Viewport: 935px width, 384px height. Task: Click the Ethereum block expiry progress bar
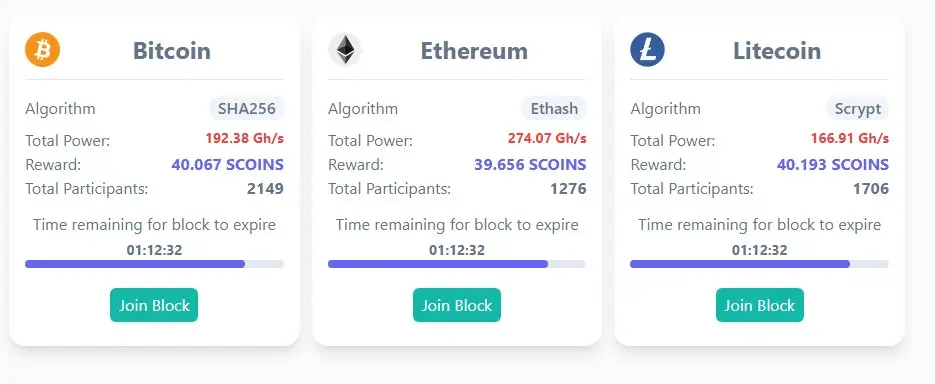[457, 264]
